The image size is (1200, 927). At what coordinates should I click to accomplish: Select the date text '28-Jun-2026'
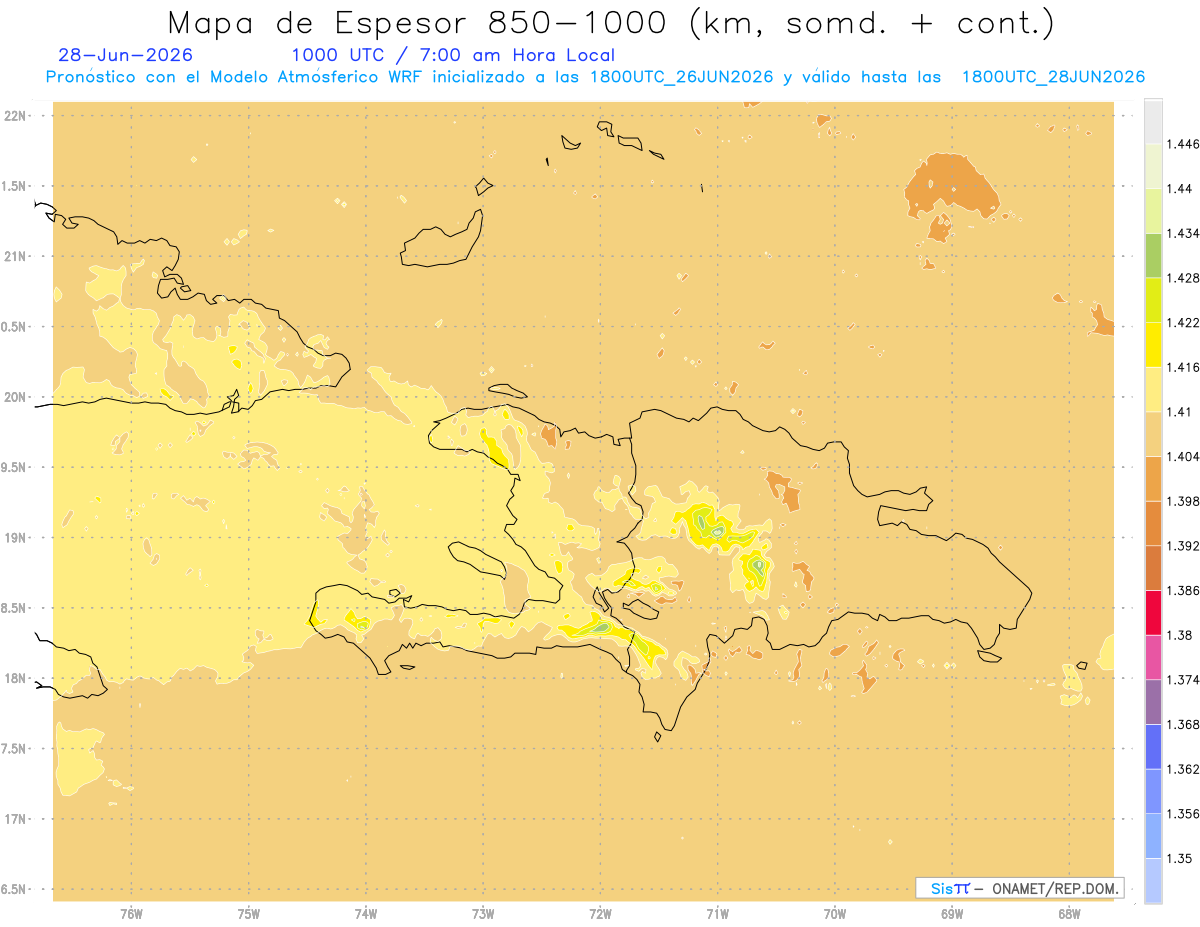point(126,56)
